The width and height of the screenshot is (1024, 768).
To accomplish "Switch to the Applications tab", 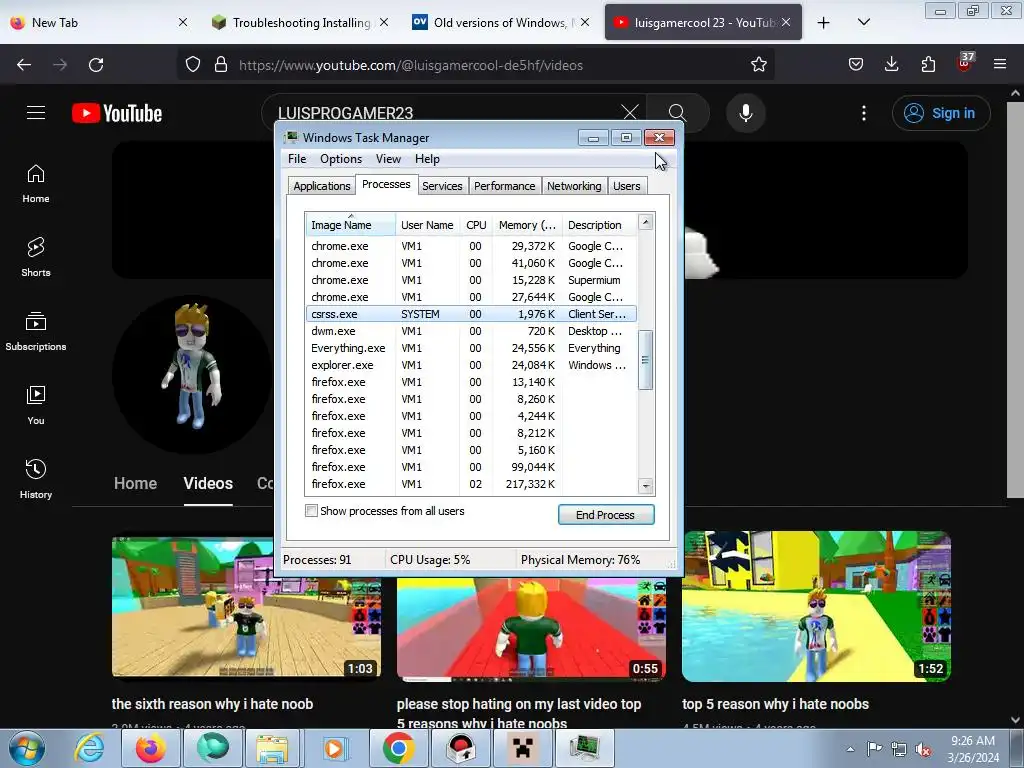I will (x=322, y=186).
